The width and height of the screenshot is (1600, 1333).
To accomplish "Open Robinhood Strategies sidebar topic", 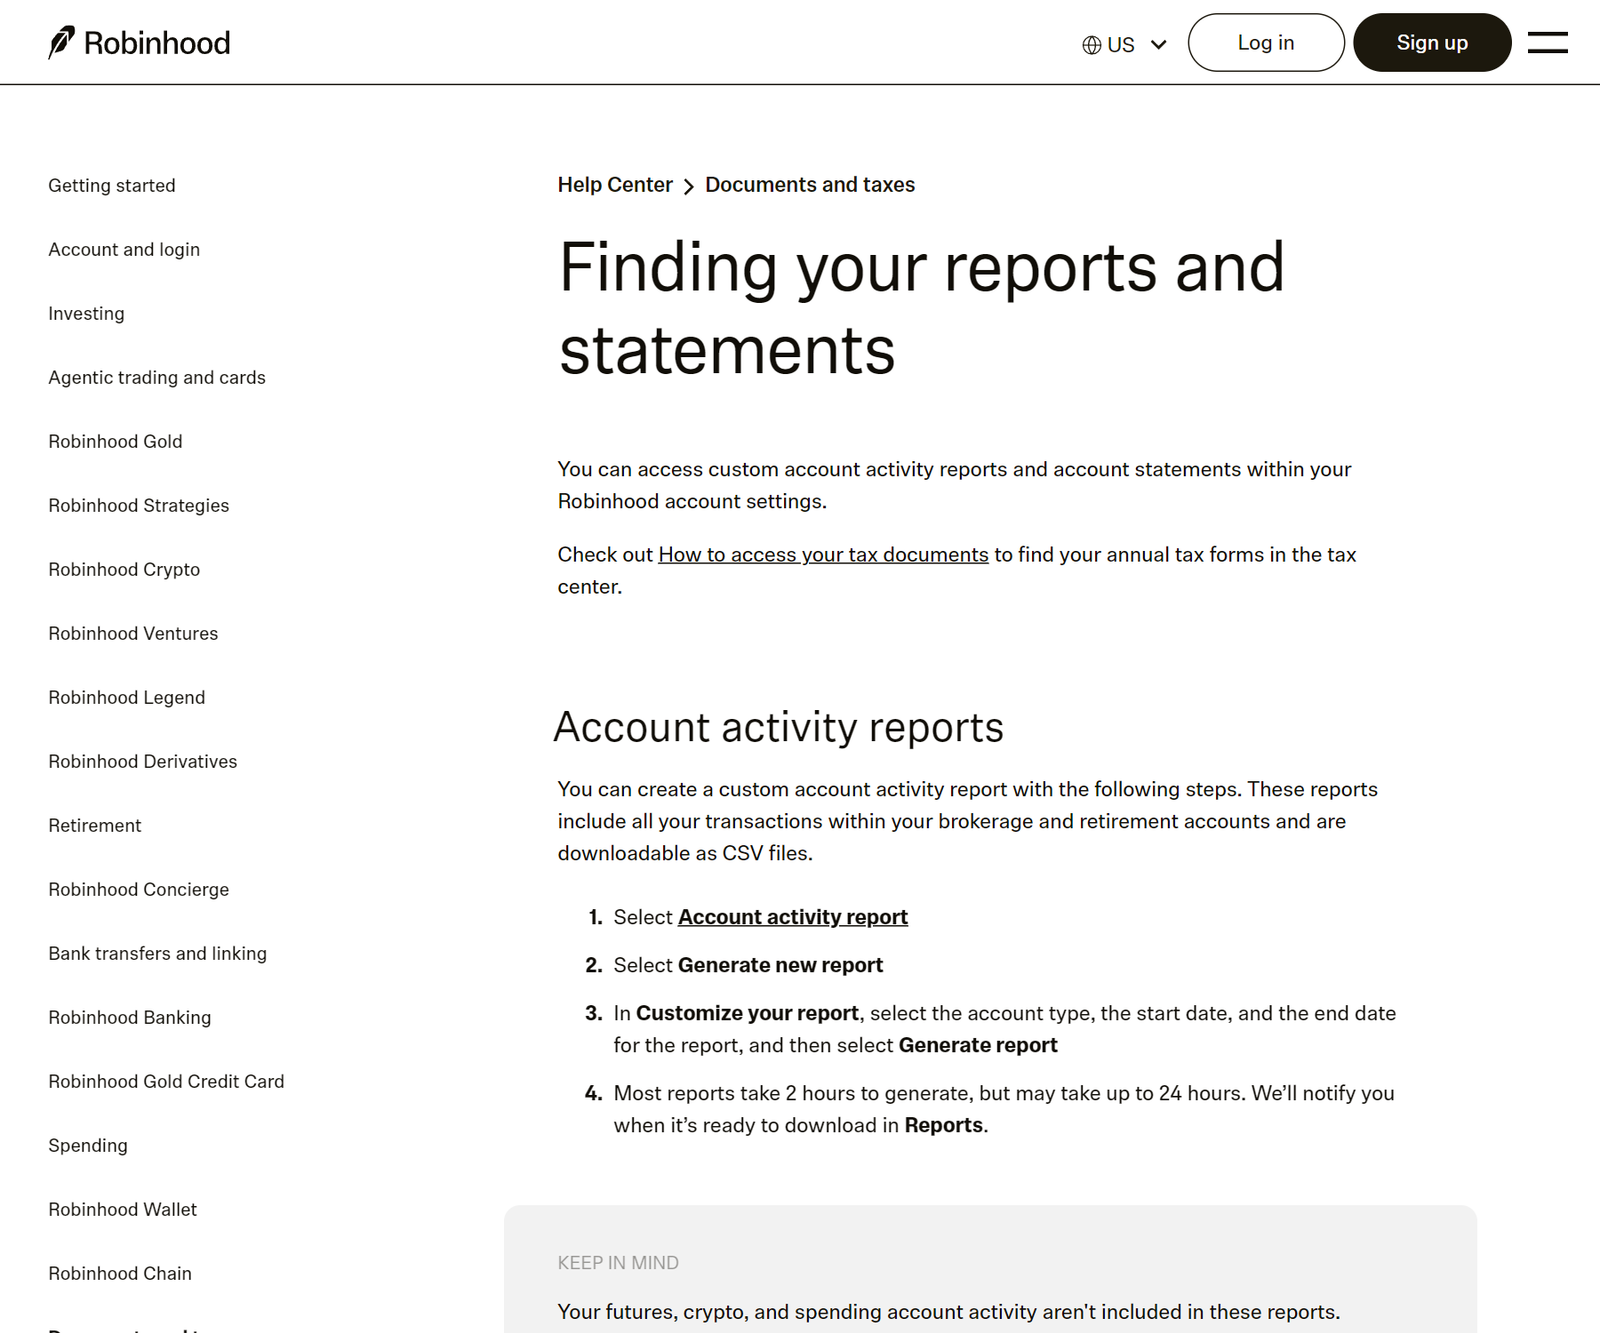I will click(x=139, y=506).
